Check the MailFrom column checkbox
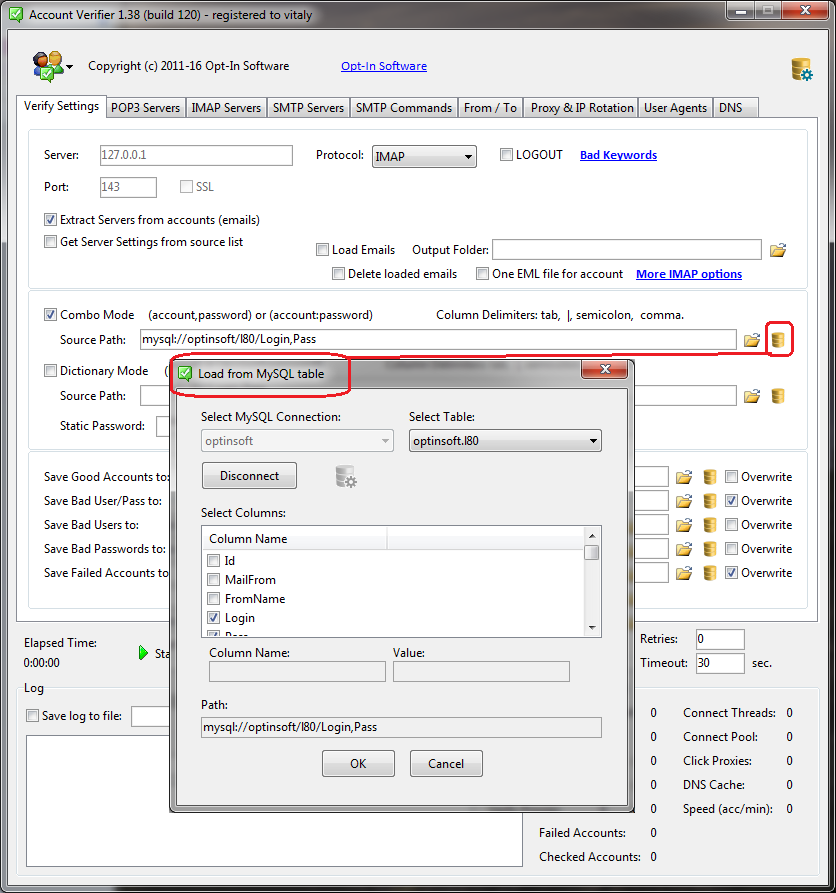The width and height of the screenshot is (836, 893). coord(214,580)
